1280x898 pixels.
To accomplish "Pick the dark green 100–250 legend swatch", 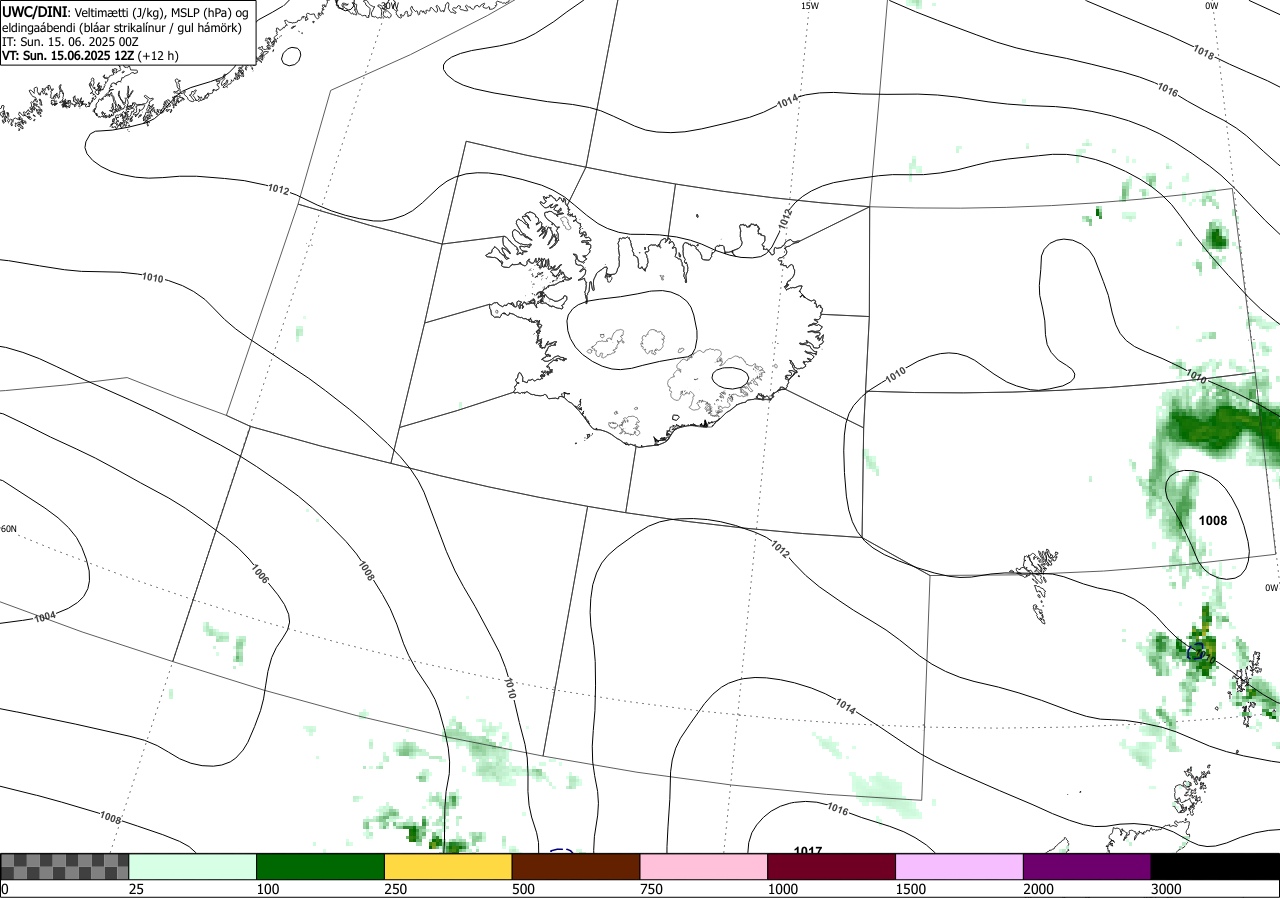I will [x=321, y=866].
